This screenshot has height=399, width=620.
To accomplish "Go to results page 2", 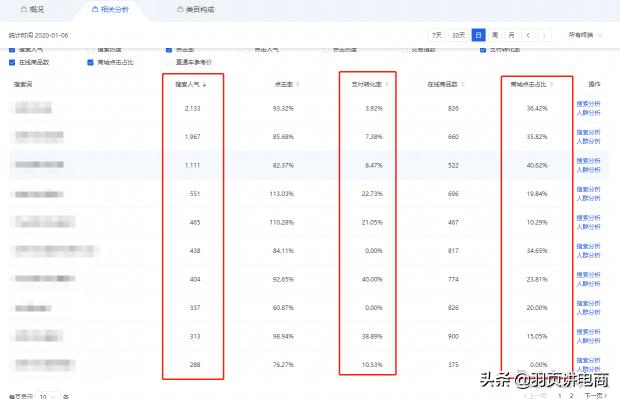I will pyautogui.click(x=571, y=395).
